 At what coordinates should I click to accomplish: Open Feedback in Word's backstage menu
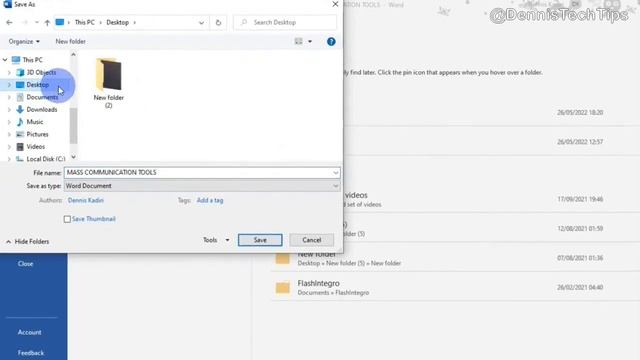tap(31, 353)
